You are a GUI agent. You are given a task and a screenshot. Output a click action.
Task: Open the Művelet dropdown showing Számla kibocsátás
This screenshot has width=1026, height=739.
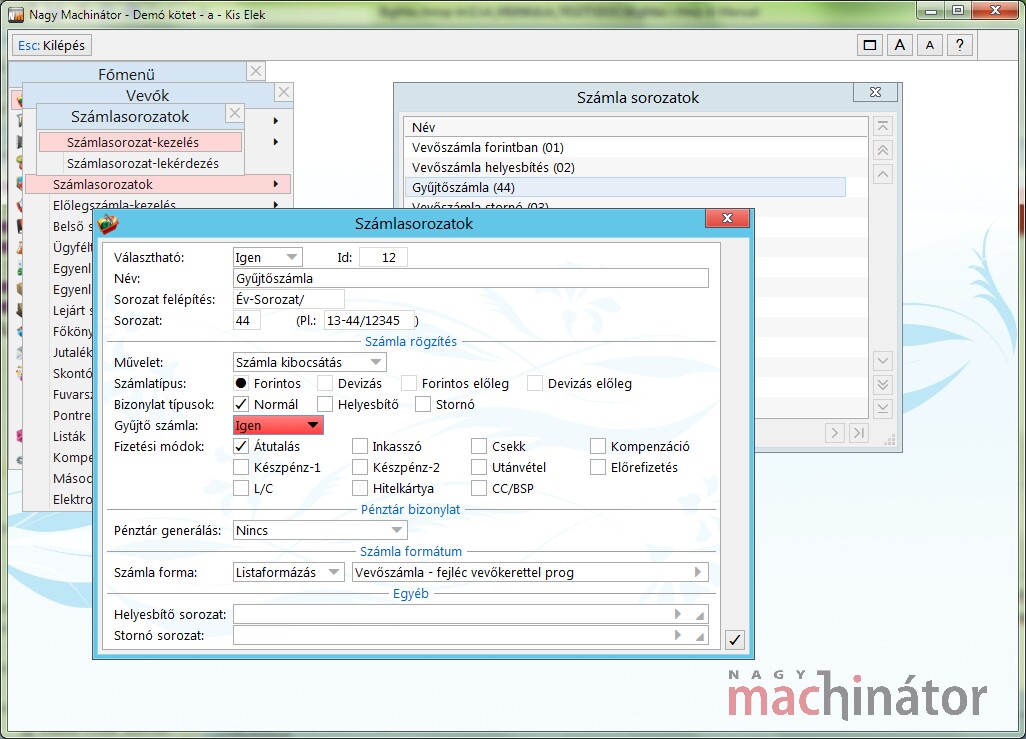point(310,362)
